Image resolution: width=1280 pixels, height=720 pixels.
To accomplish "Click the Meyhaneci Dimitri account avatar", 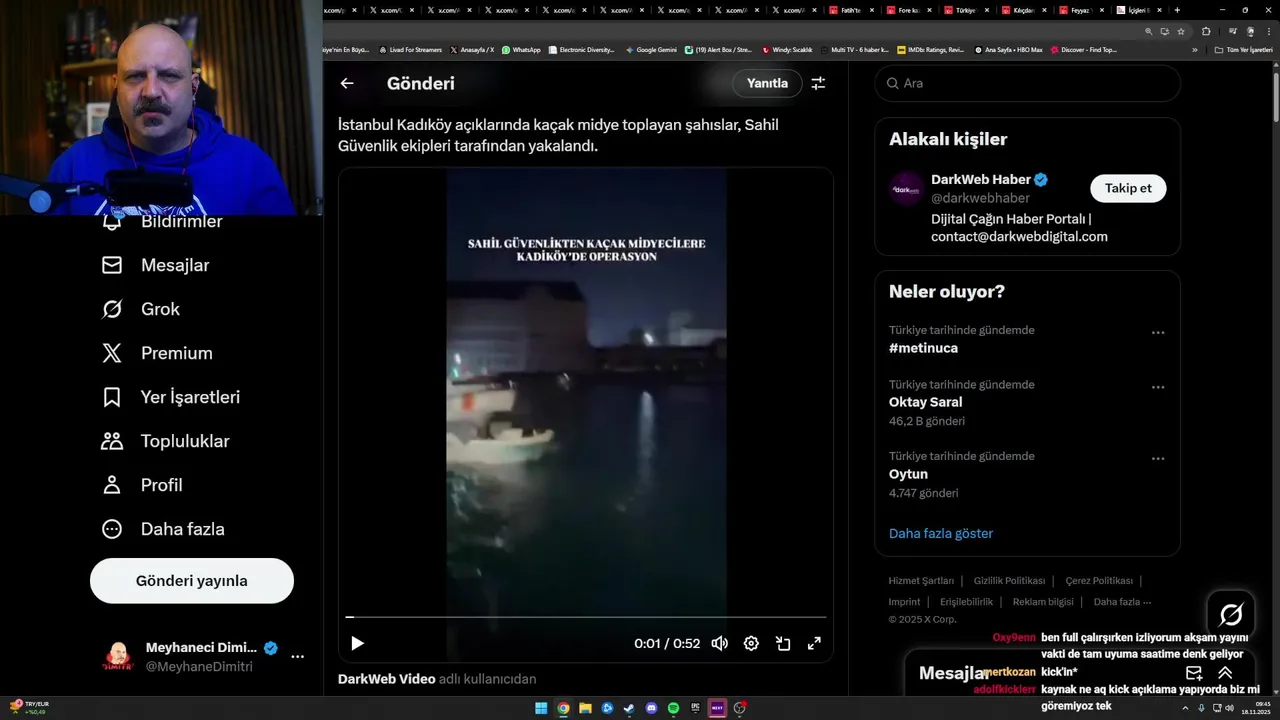I will [x=118, y=657].
